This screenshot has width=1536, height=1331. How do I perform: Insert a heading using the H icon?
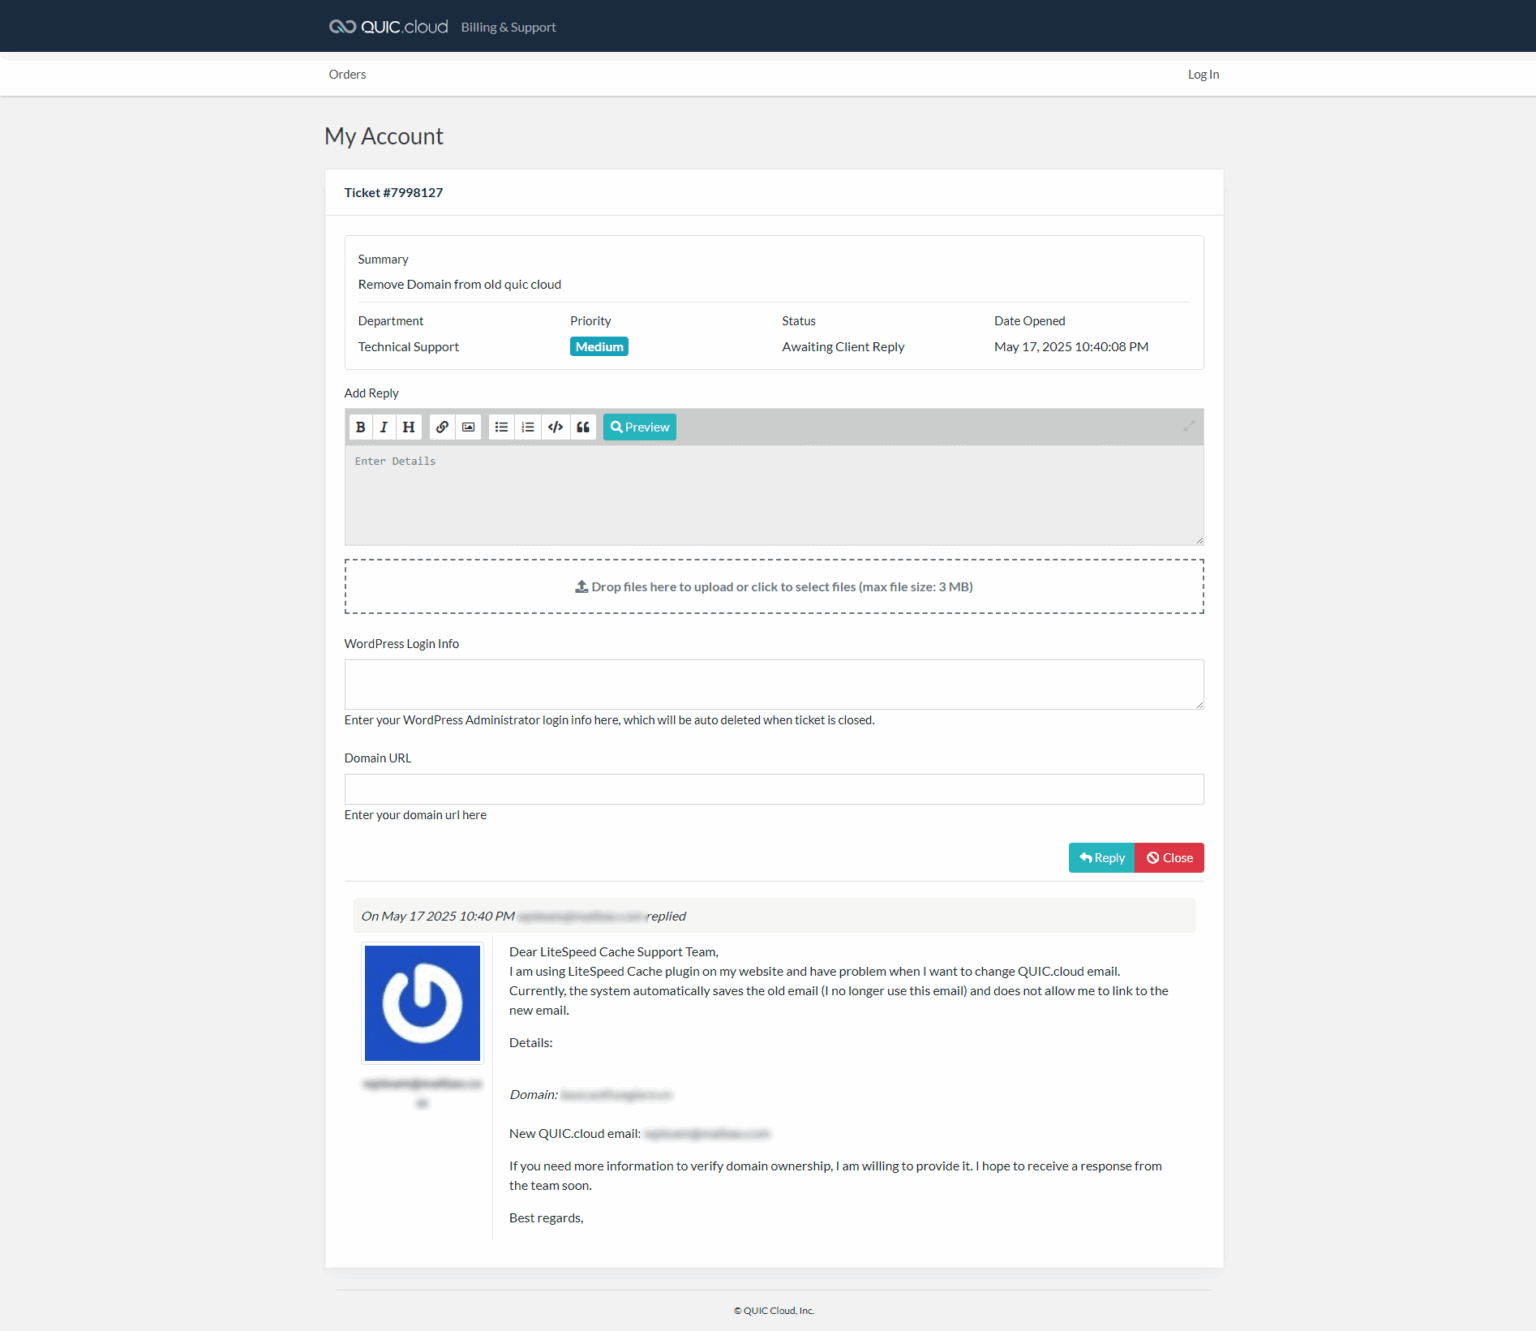tap(408, 427)
